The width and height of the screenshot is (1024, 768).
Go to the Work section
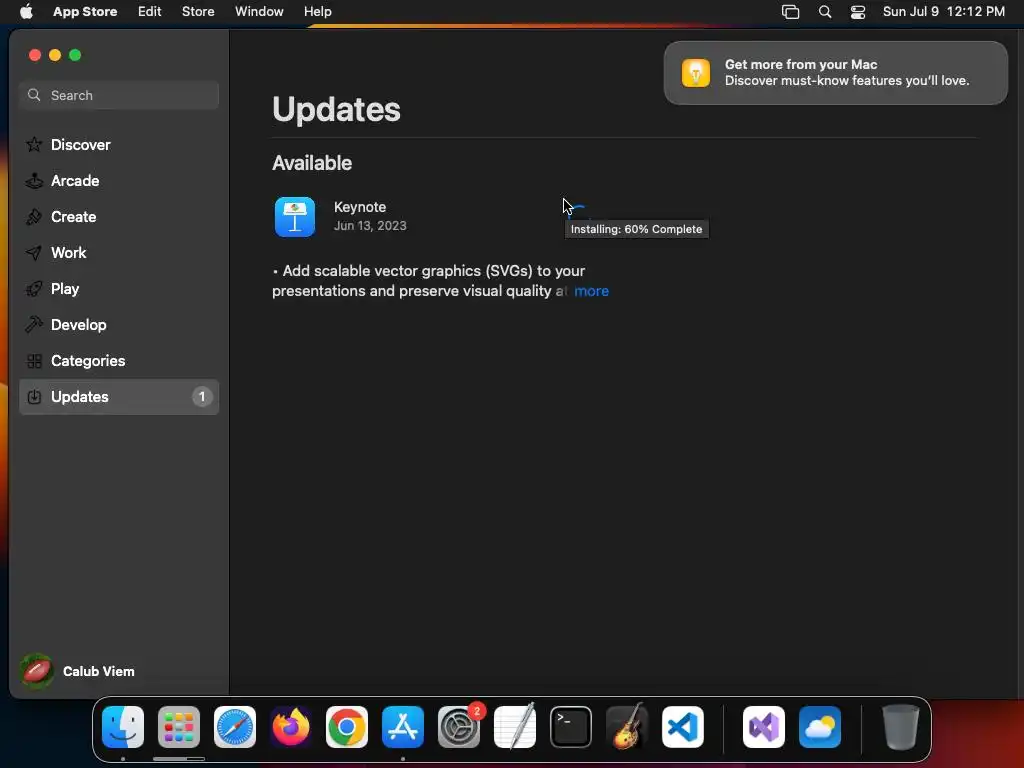[x=119, y=252]
